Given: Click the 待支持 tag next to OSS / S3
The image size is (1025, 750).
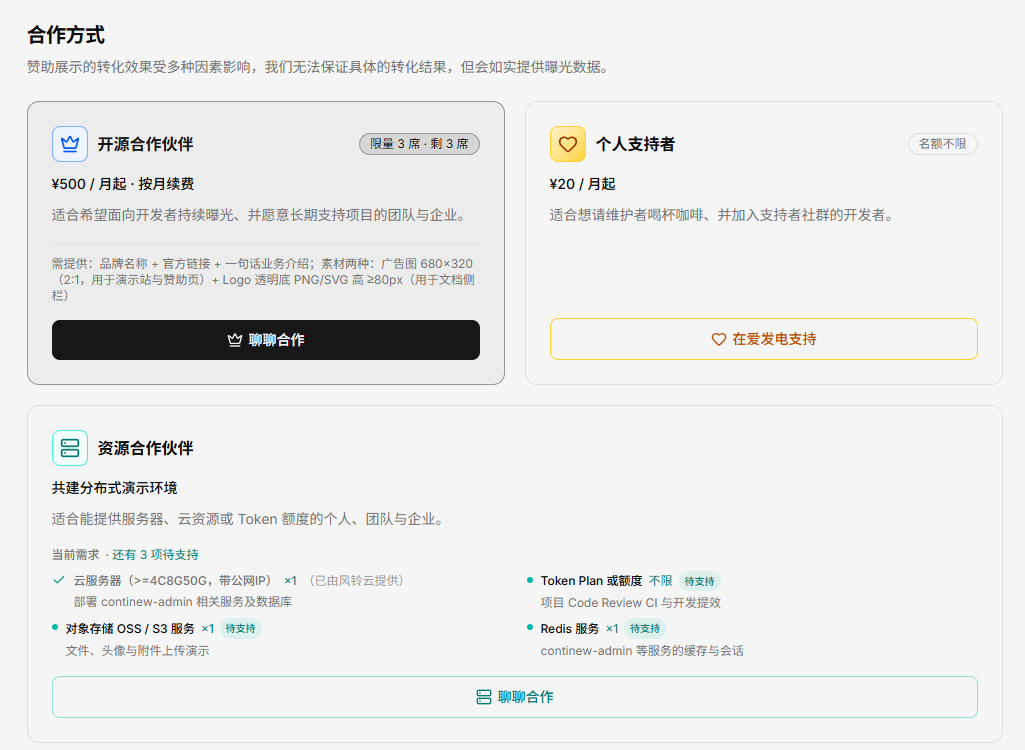Looking at the screenshot, I should click(x=241, y=628).
